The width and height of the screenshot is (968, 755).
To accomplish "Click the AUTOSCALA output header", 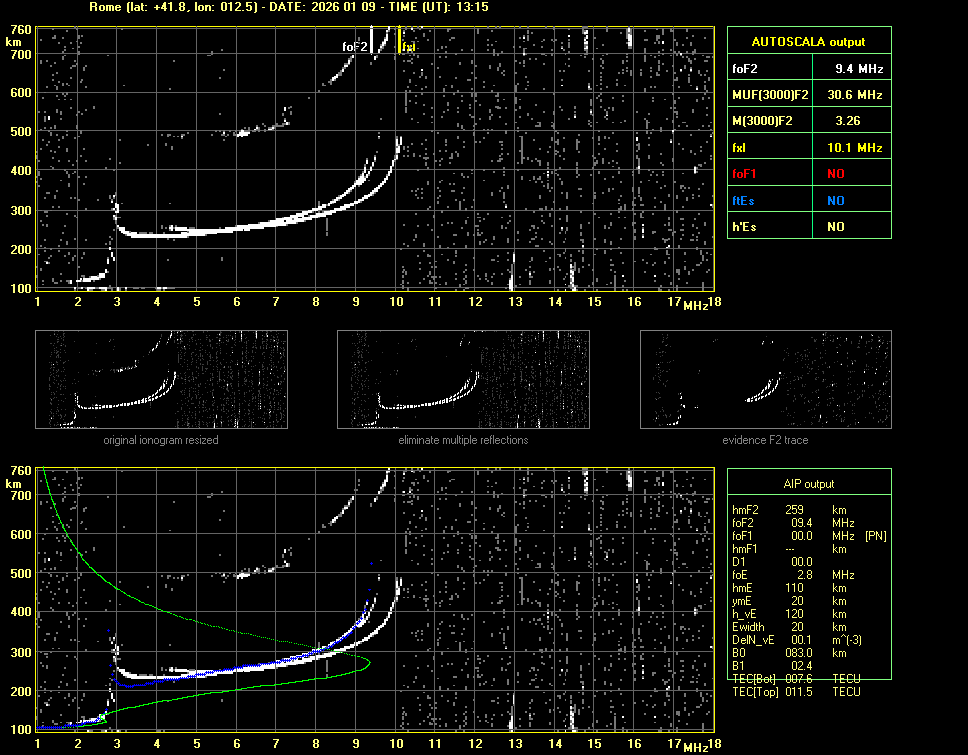I will [808, 42].
